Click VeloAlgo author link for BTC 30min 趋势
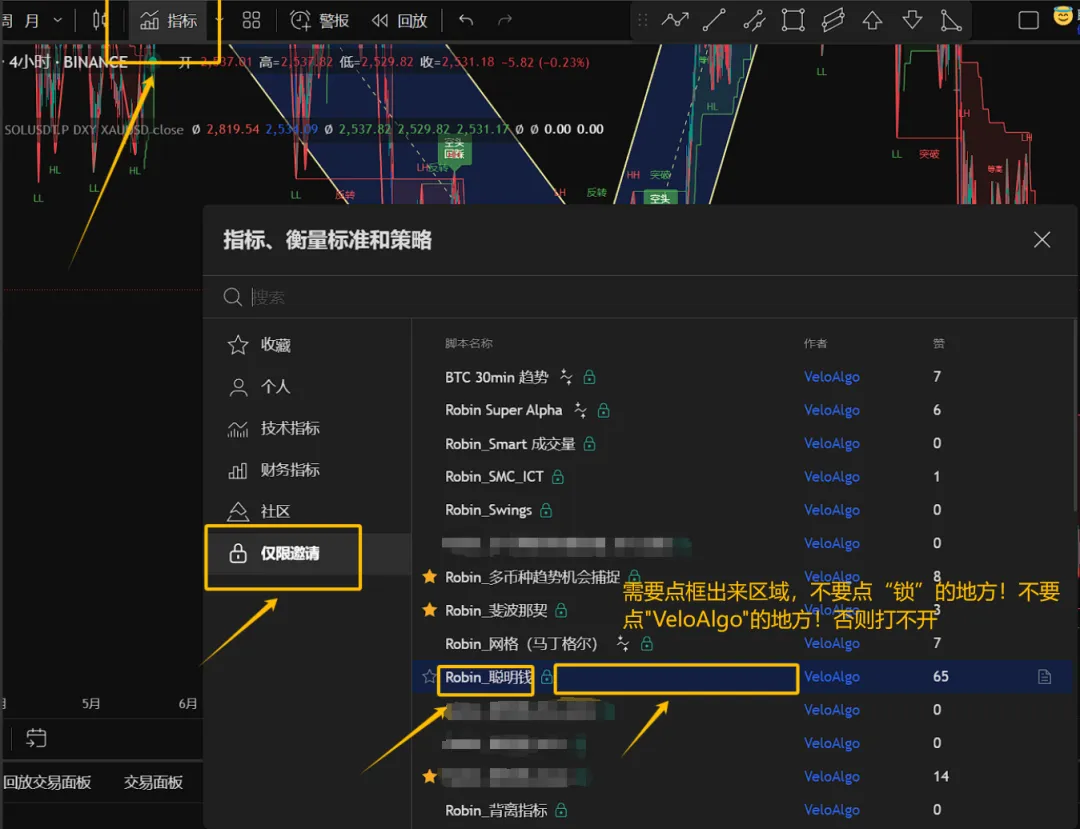The image size is (1080, 829). pos(831,377)
